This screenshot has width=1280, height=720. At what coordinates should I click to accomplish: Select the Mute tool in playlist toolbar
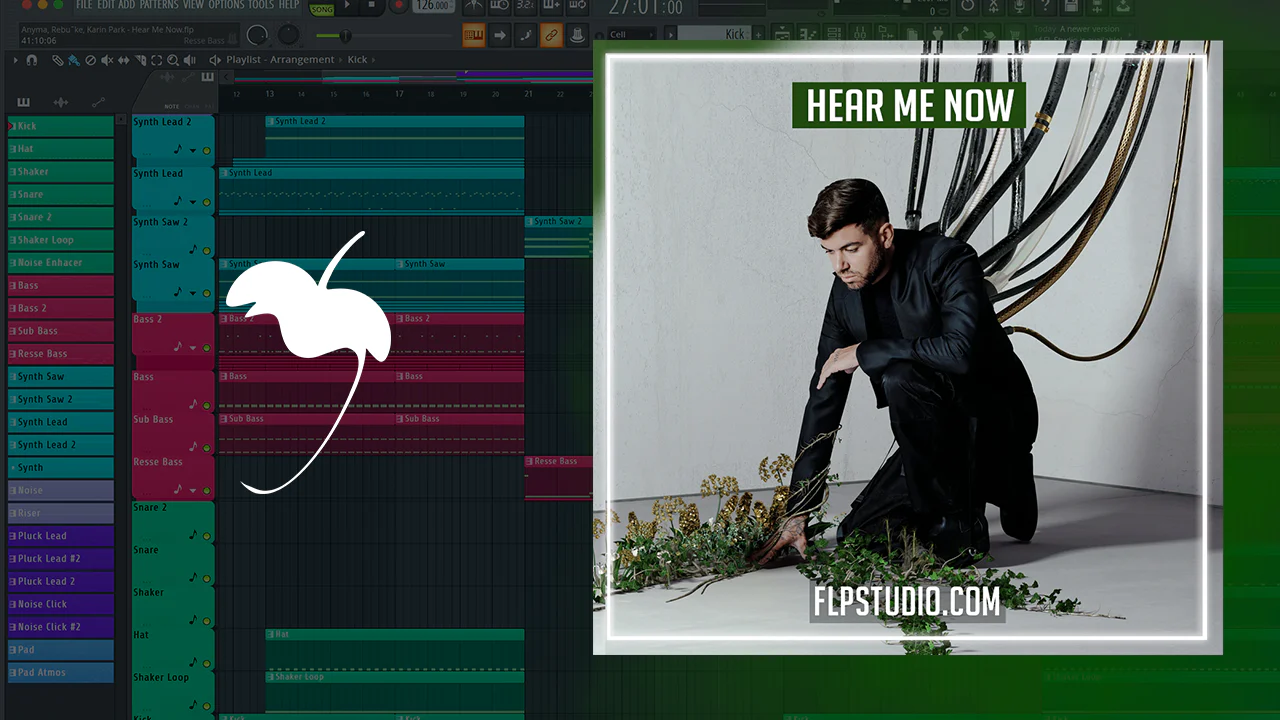pos(107,60)
